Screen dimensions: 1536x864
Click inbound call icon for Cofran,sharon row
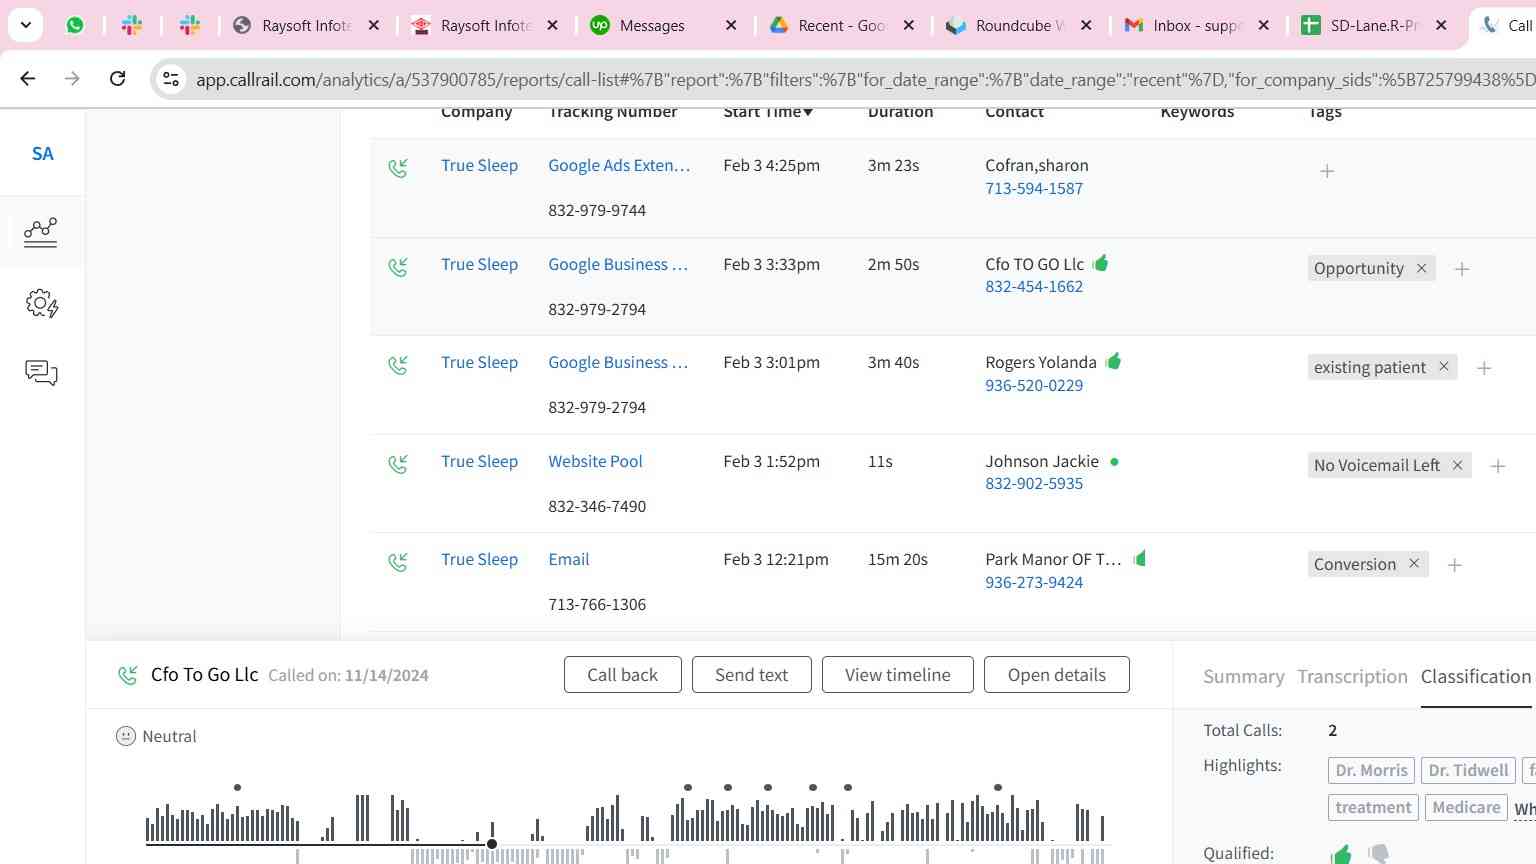point(398,168)
